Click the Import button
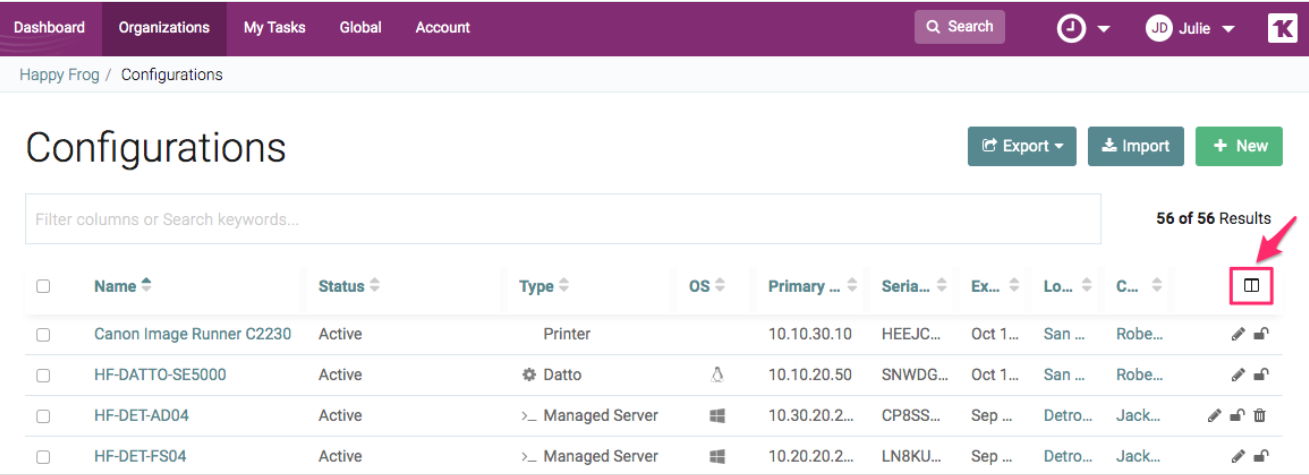Viewport: 1309px width, 475px height. 1135,146
